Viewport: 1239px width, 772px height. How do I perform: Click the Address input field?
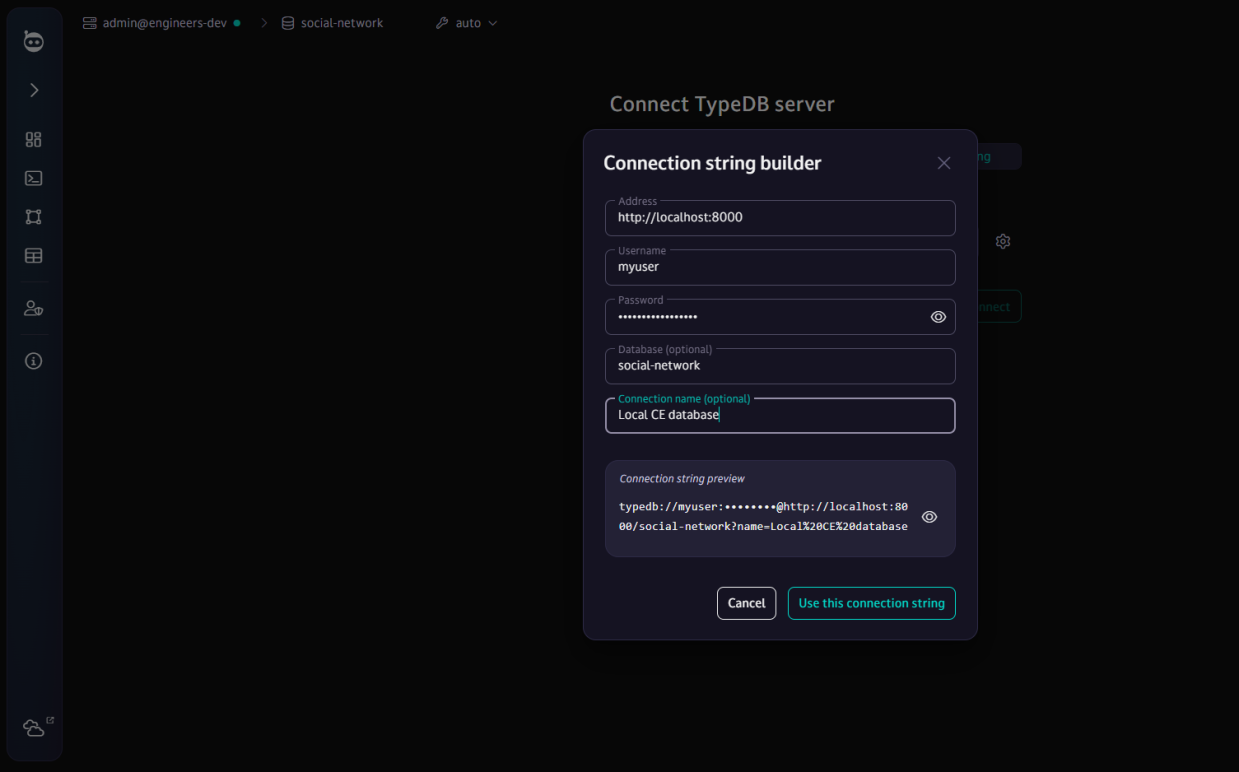780,217
